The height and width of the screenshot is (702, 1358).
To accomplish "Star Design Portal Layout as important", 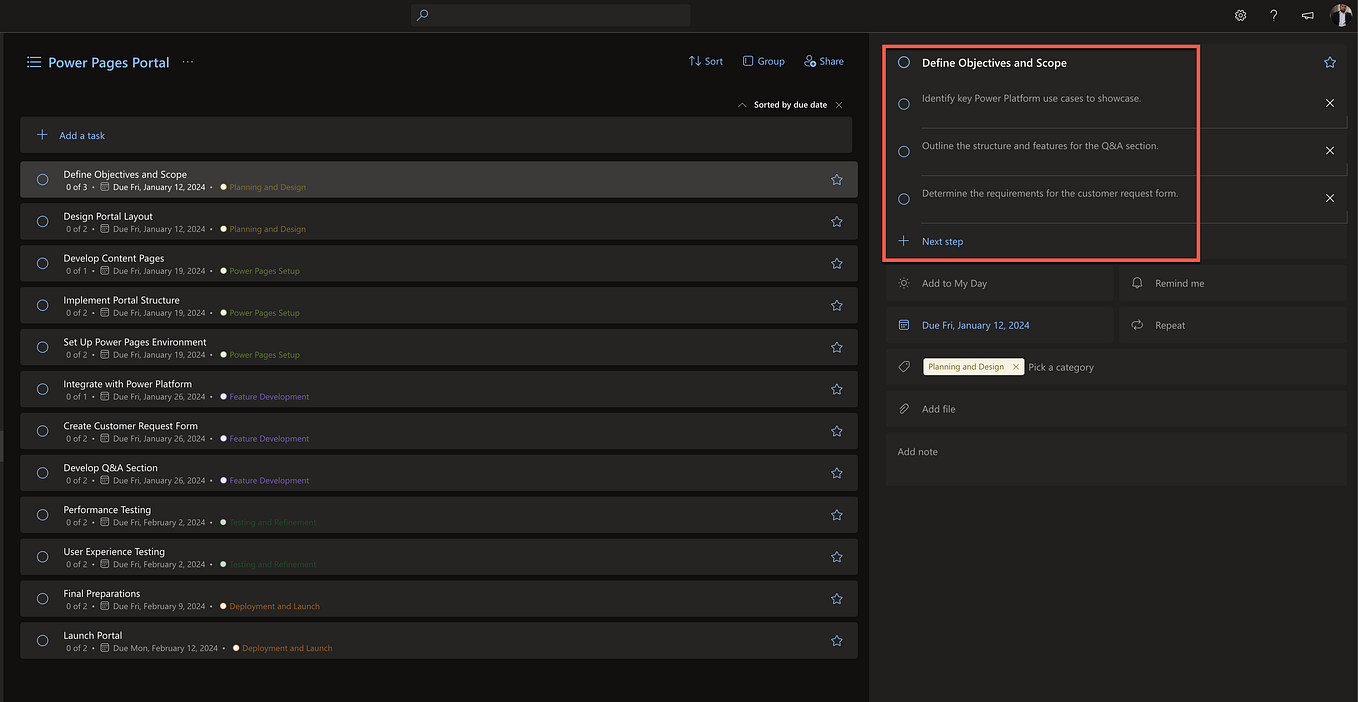I will pos(836,221).
